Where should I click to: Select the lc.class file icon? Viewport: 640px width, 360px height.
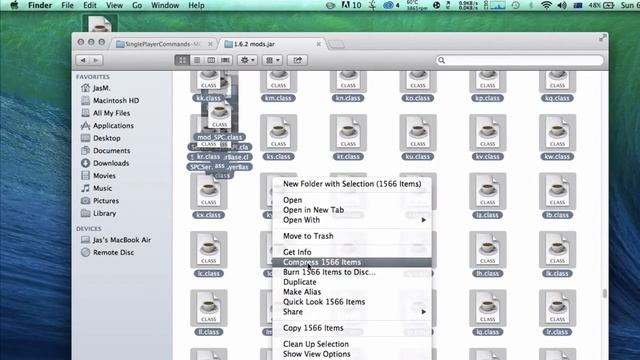(x=209, y=249)
